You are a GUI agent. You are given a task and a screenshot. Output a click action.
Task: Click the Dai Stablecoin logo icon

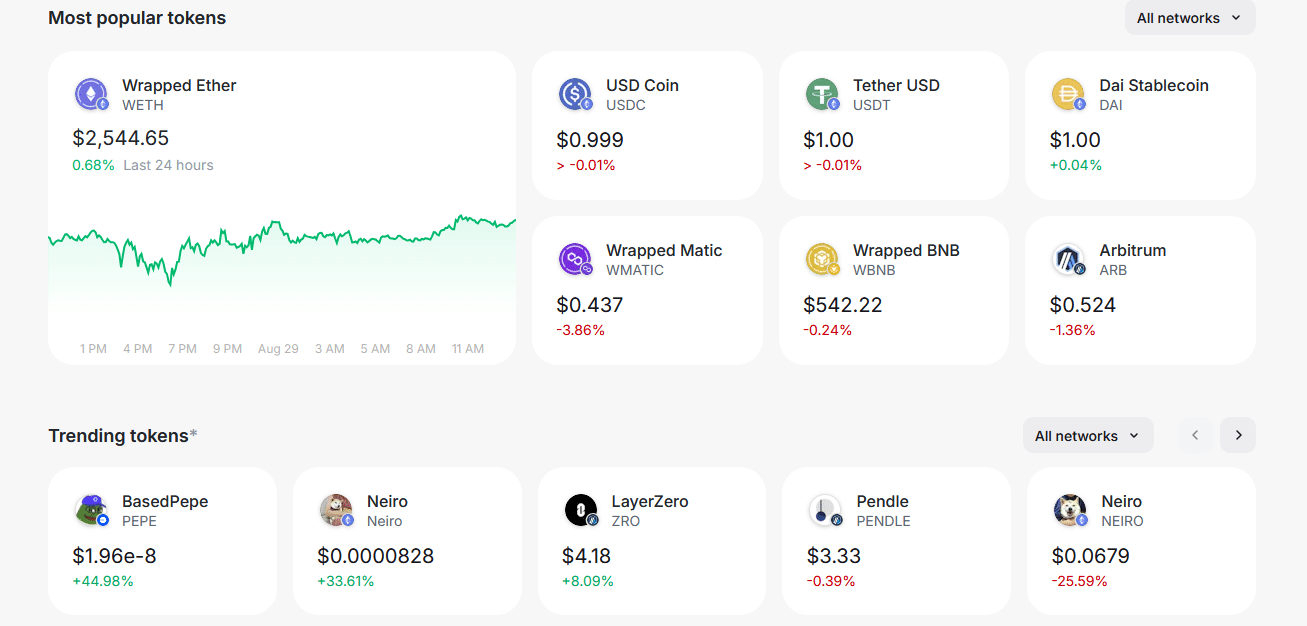point(1068,95)
